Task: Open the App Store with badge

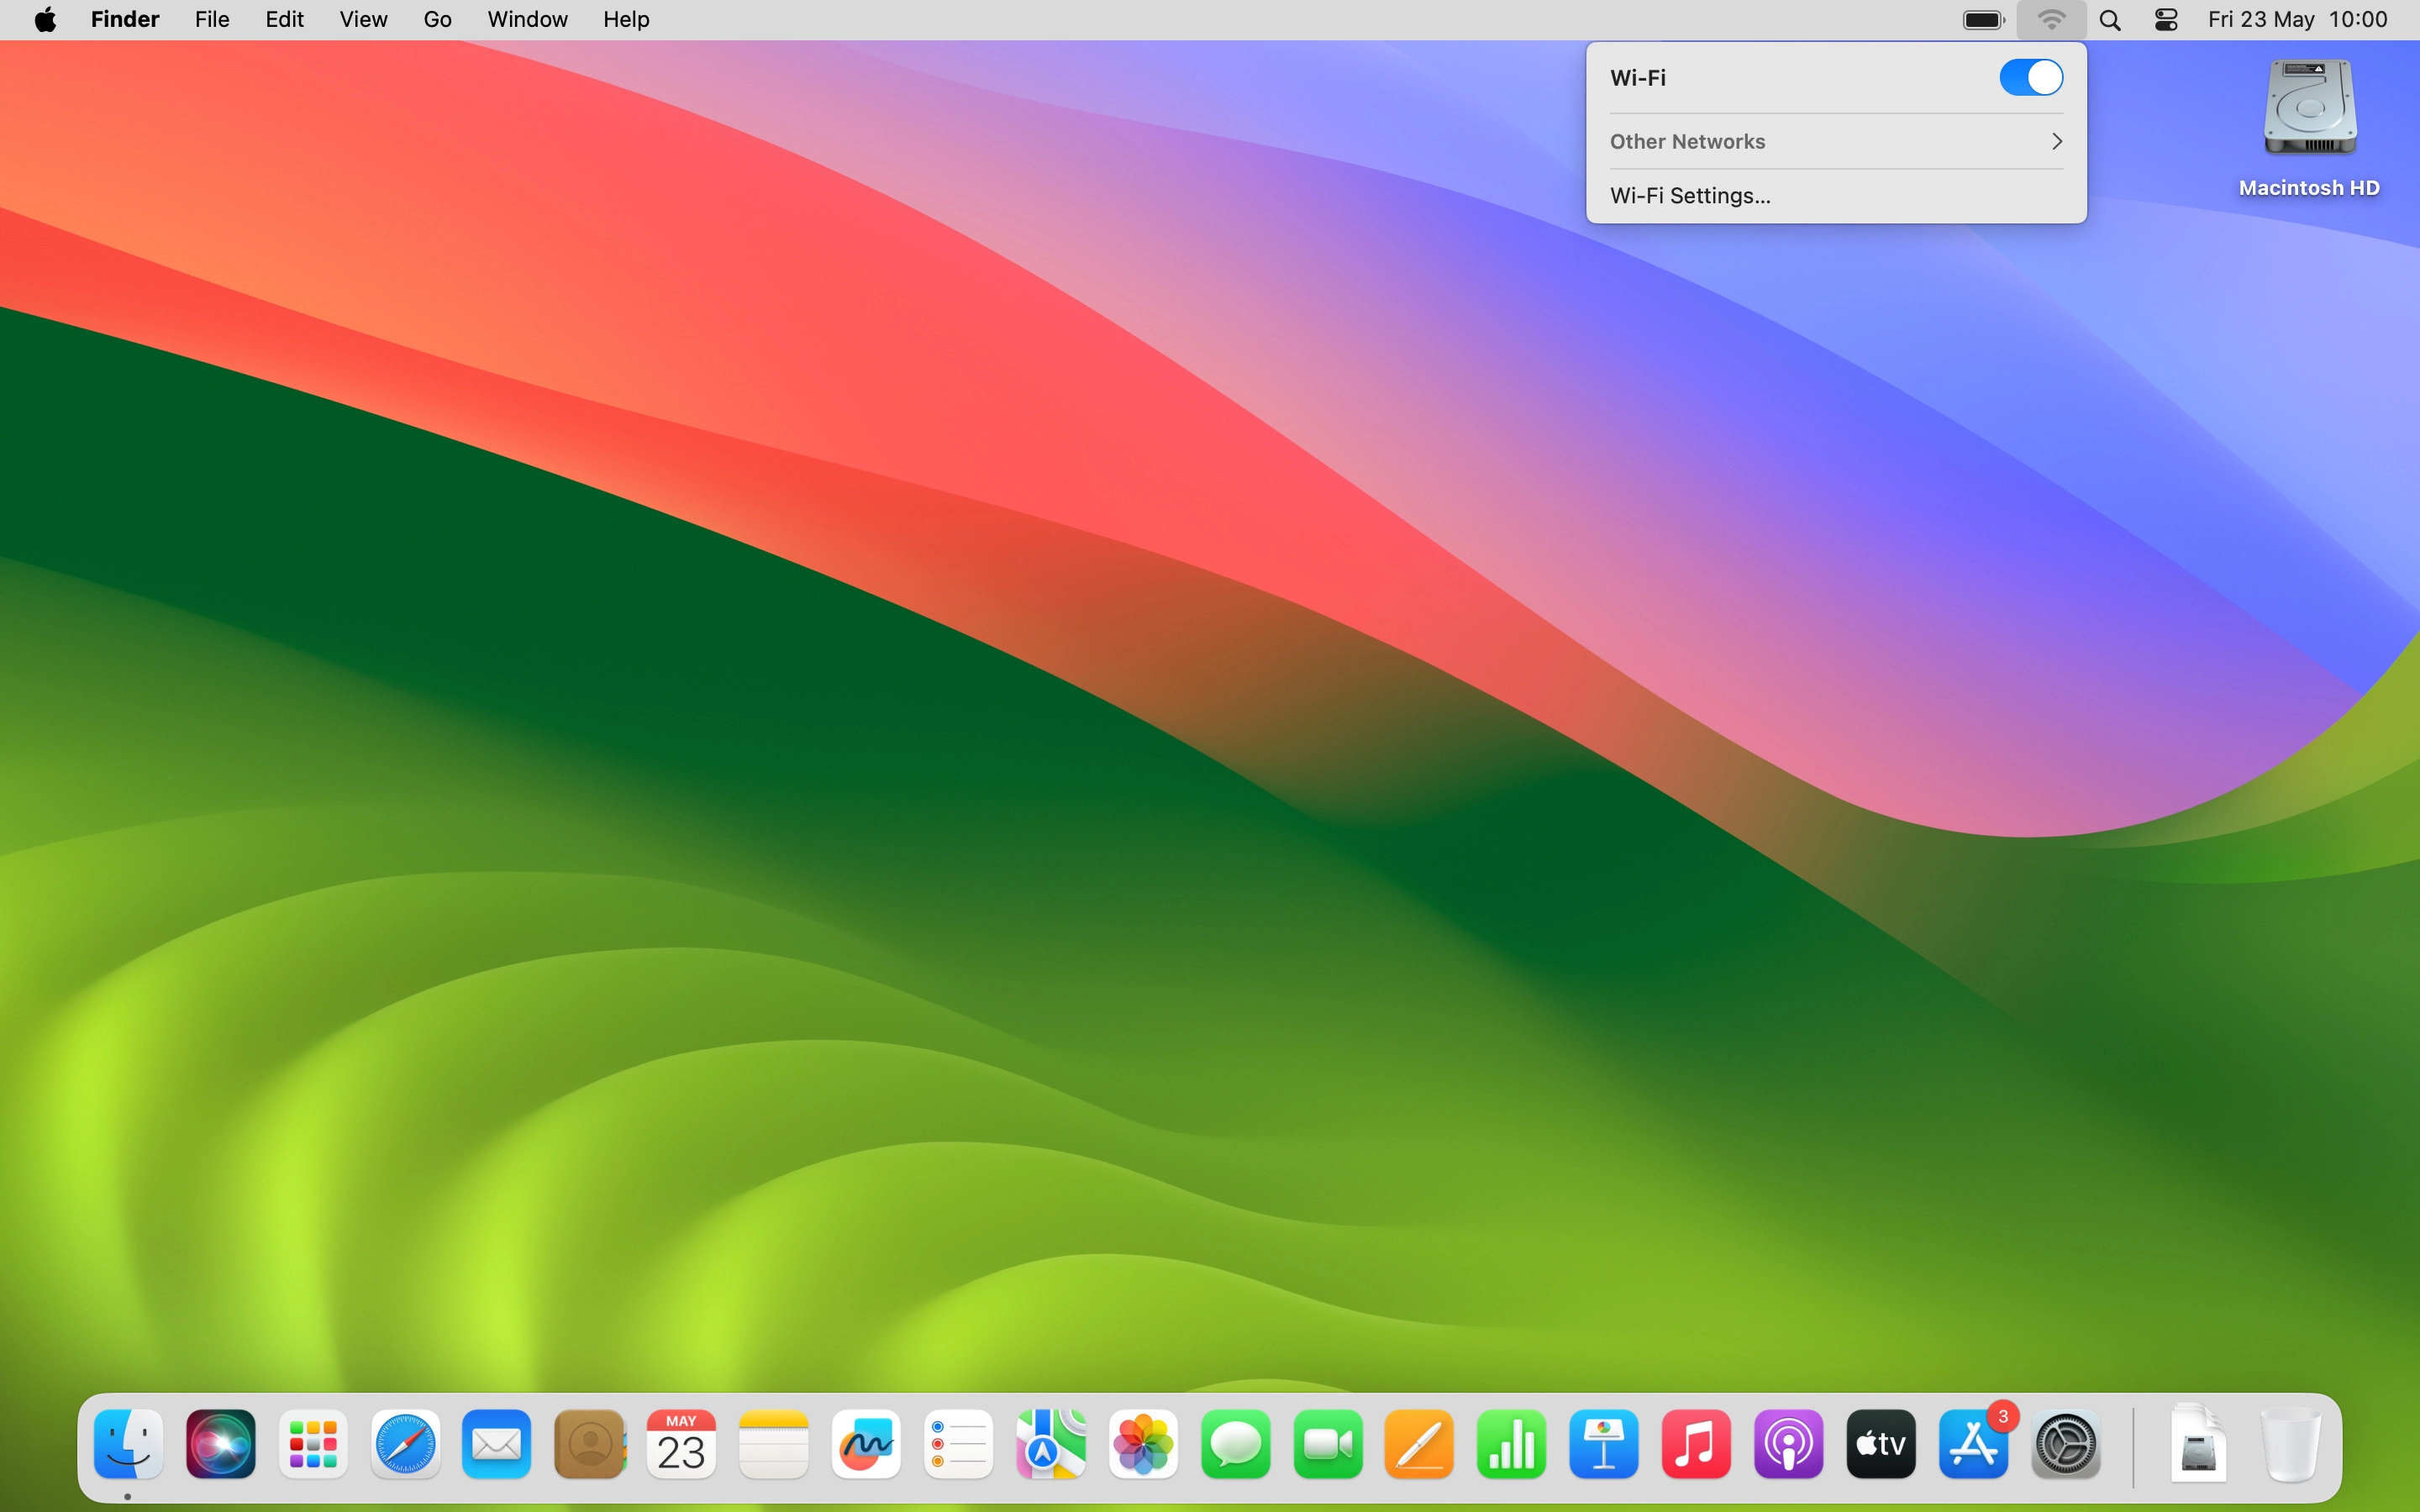Action: coord(1973,1444)
